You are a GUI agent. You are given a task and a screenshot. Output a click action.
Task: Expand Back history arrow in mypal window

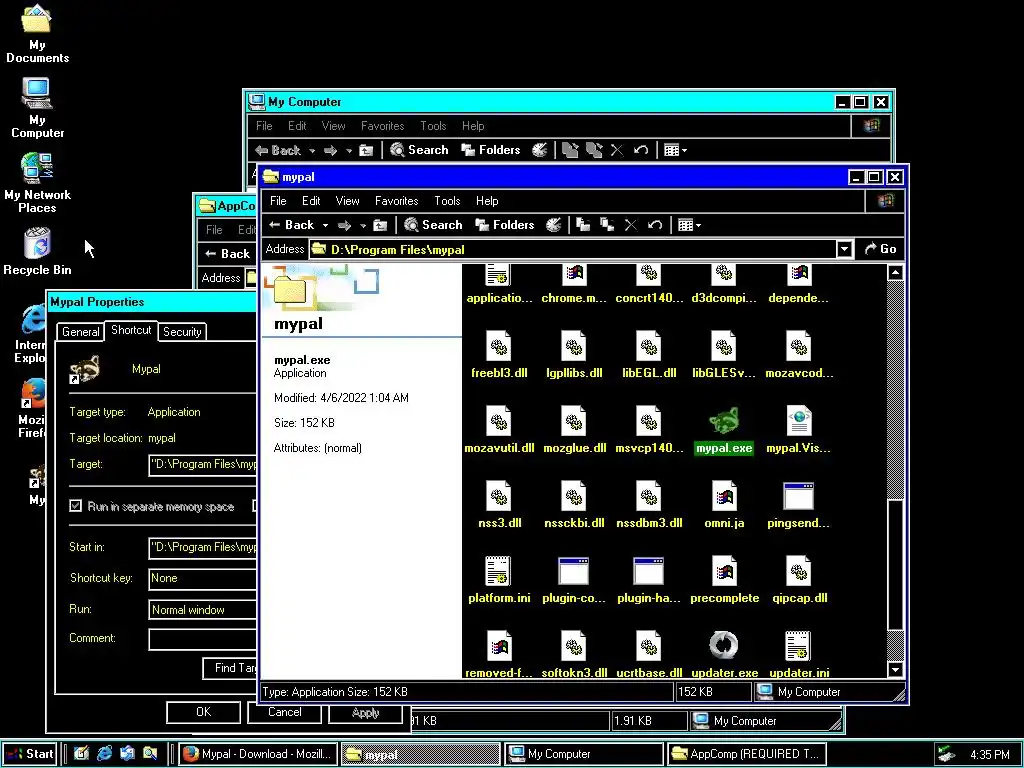pos(325,226)
